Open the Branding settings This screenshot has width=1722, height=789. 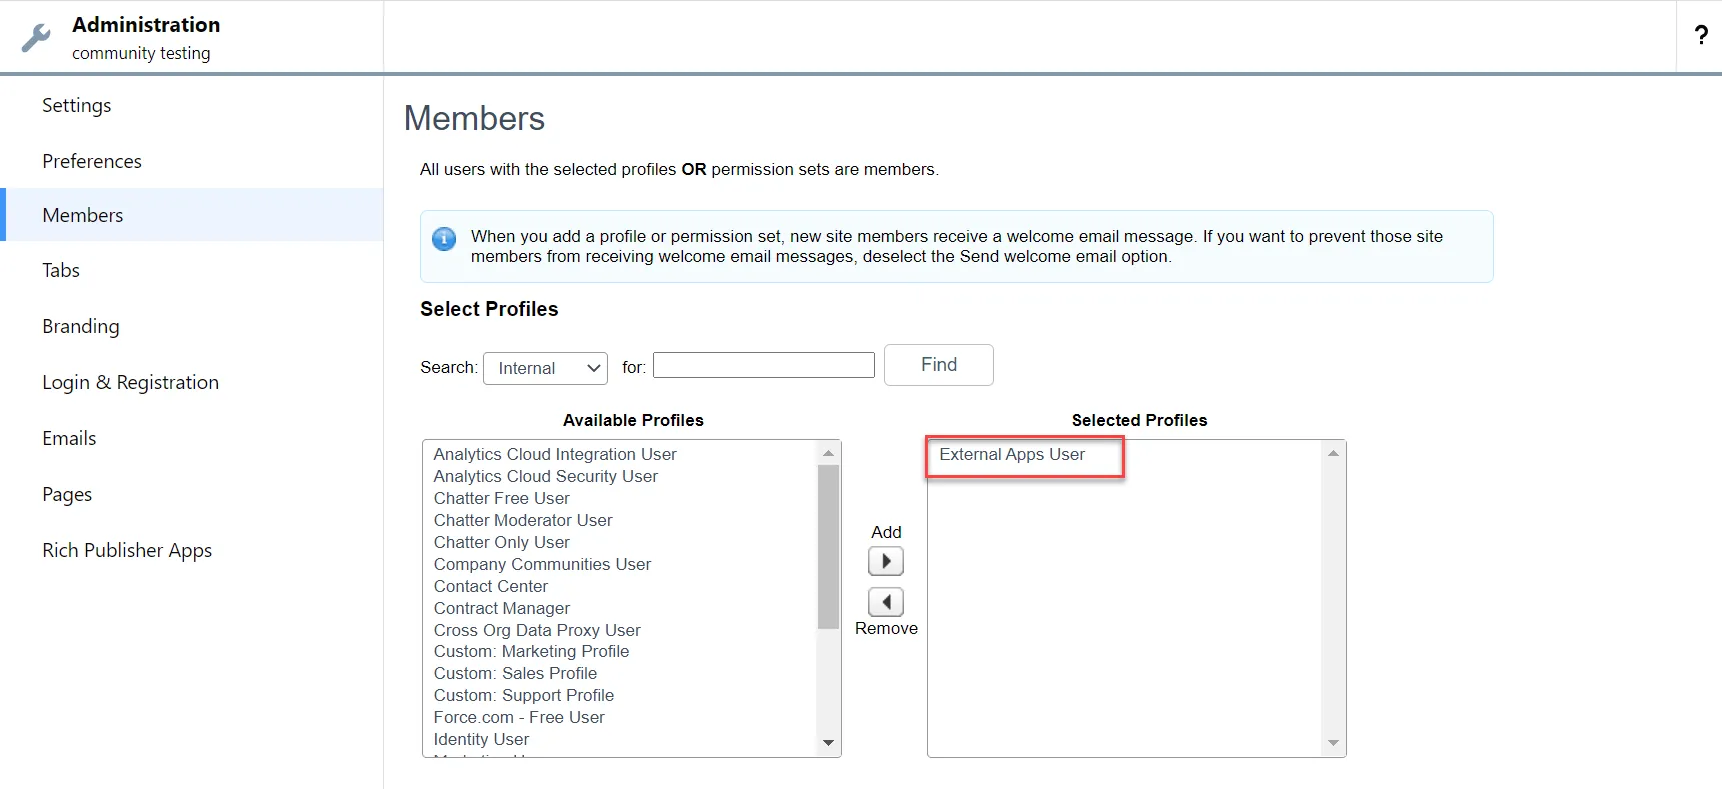(80, 326)
